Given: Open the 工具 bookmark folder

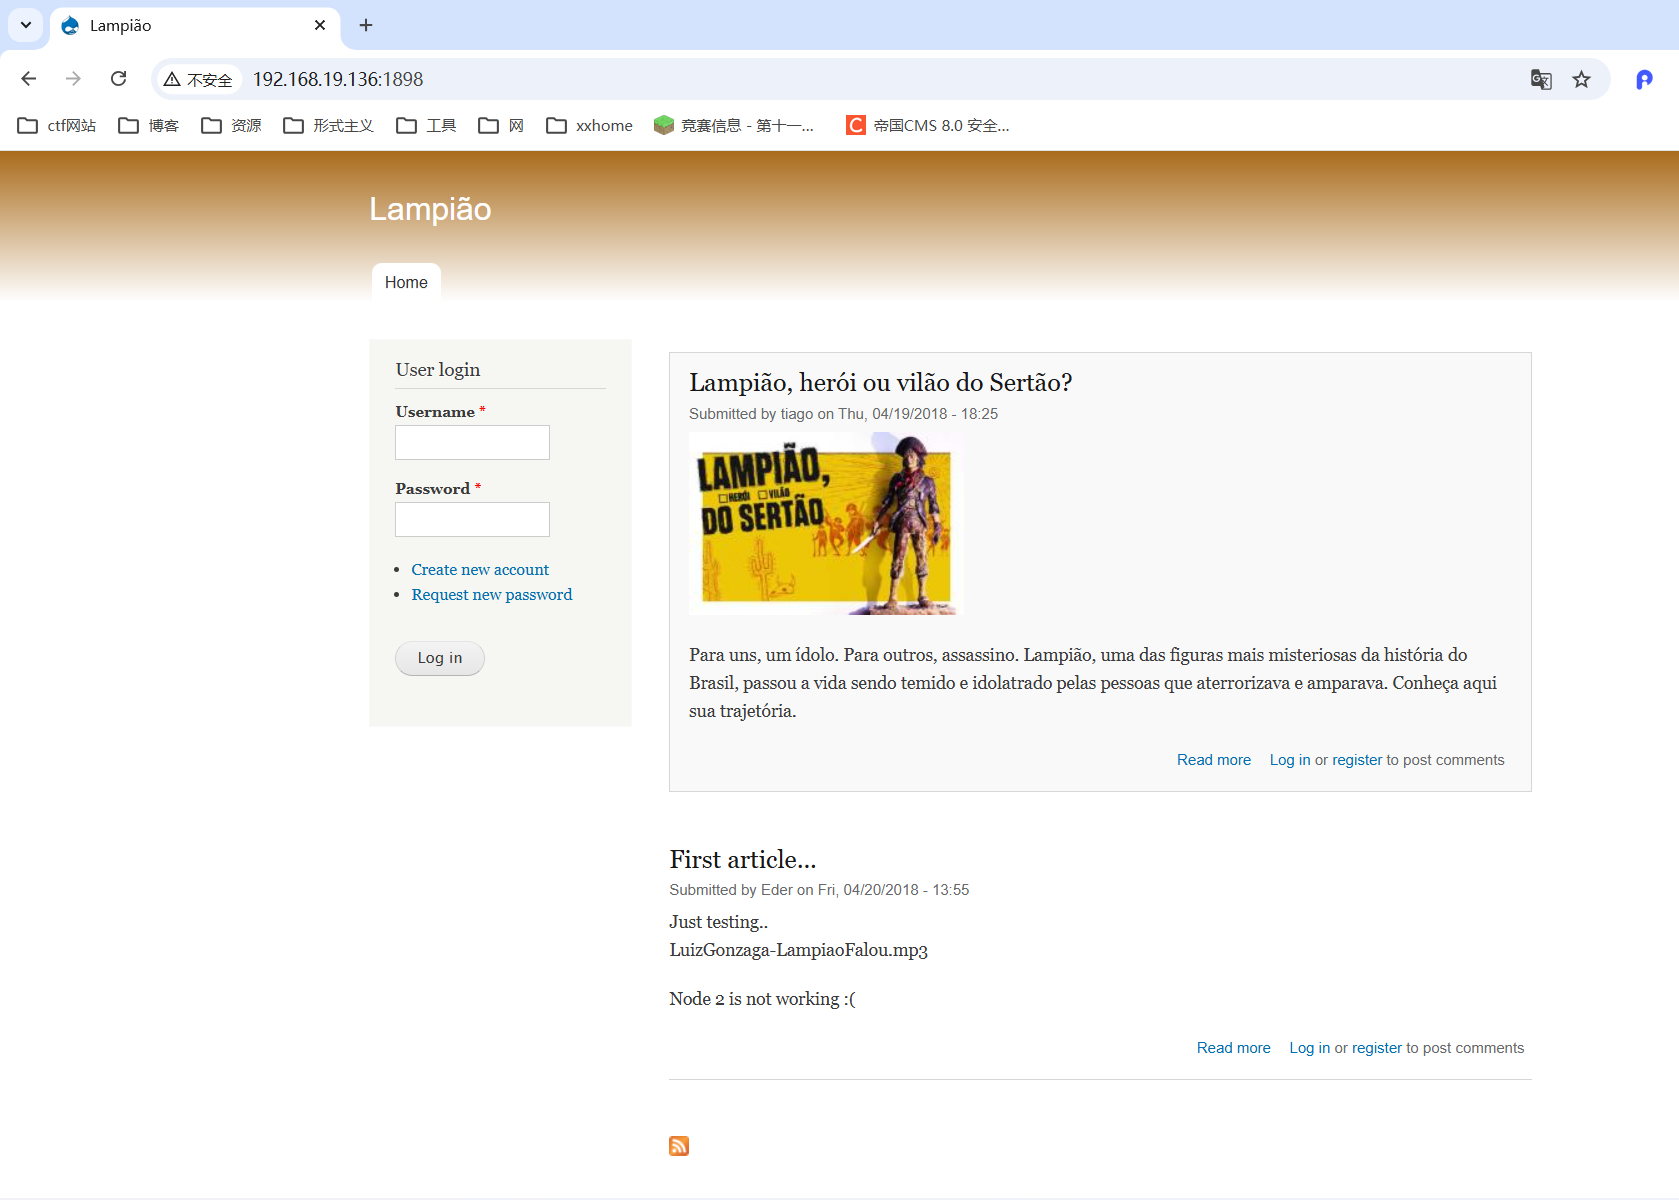Looking at the screenshot, I should tap(426, 125).
